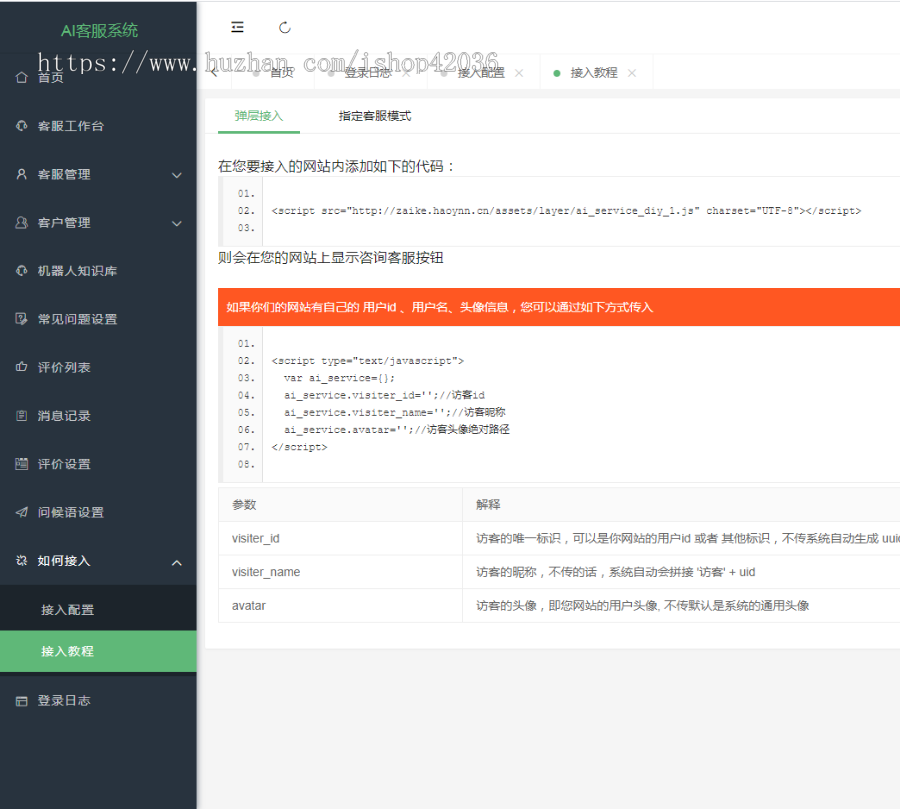
Task: Select the 弹层接入 tab
Action: point(259,116)
